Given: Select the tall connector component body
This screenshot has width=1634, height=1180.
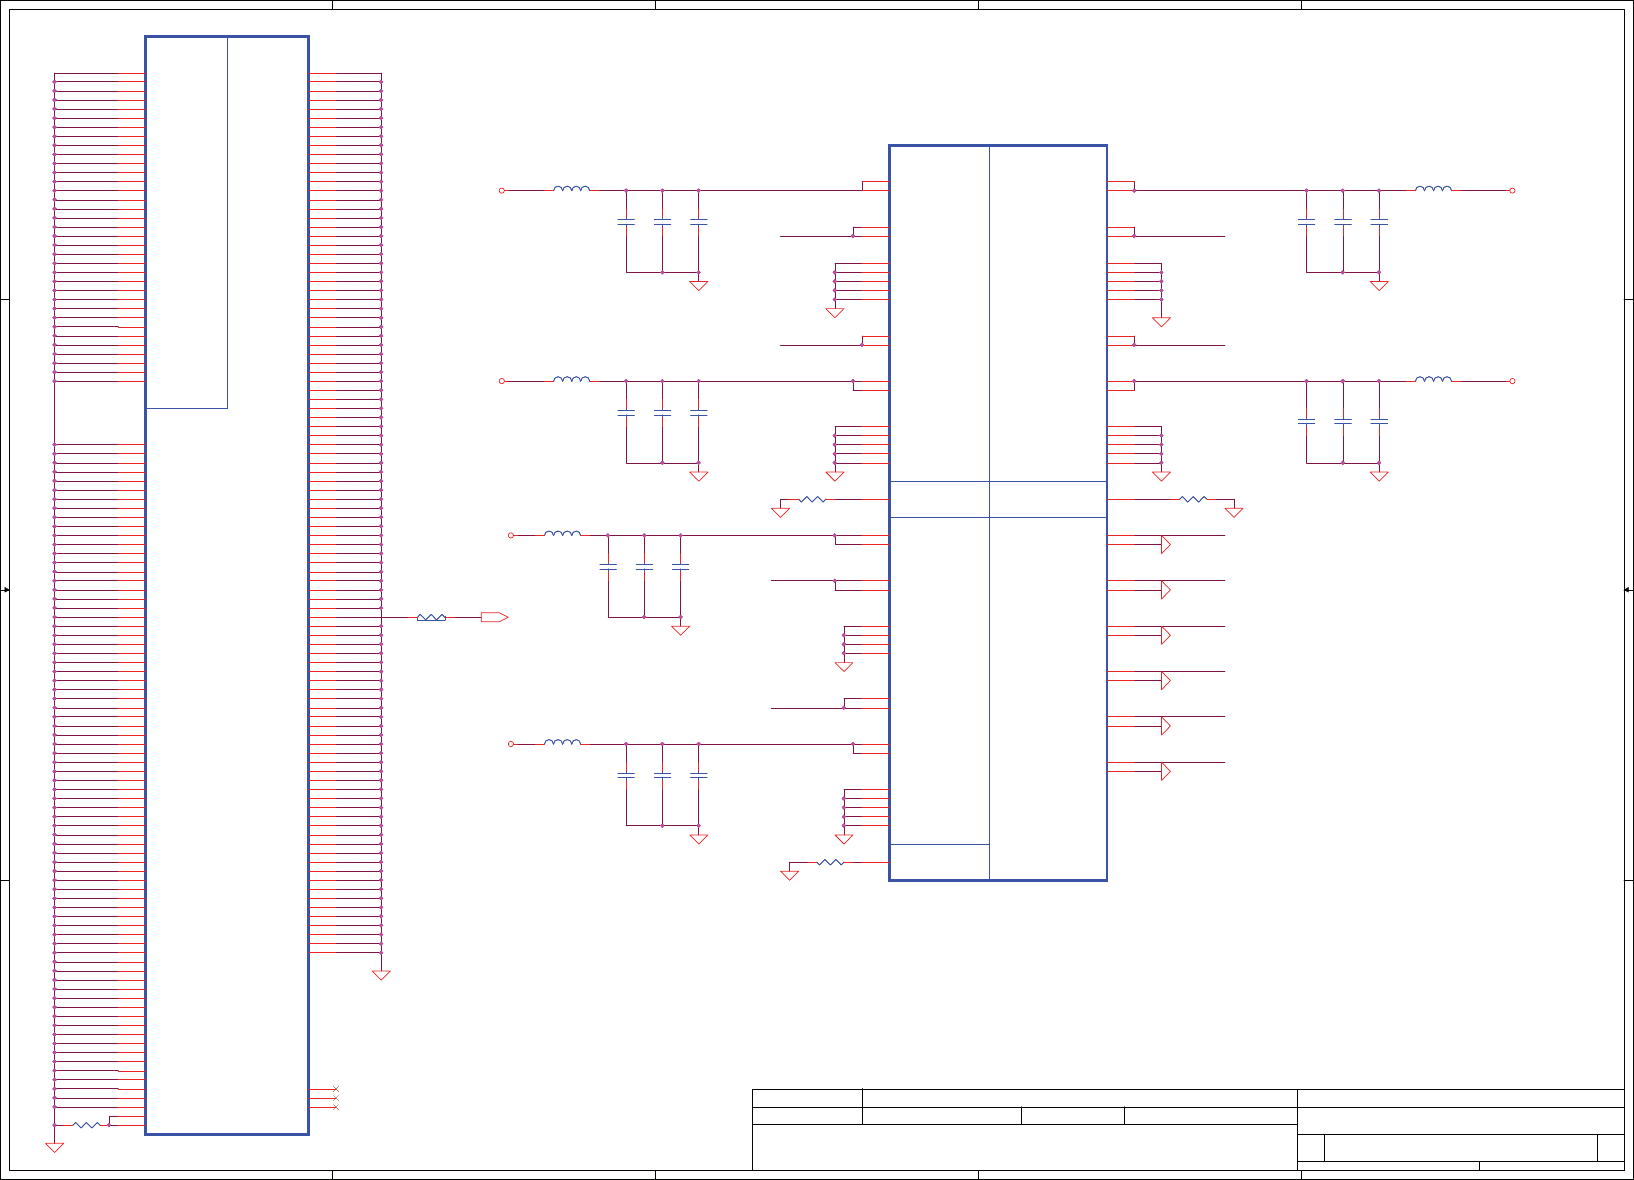Looking at the screenshot, I should pos(227,585).
